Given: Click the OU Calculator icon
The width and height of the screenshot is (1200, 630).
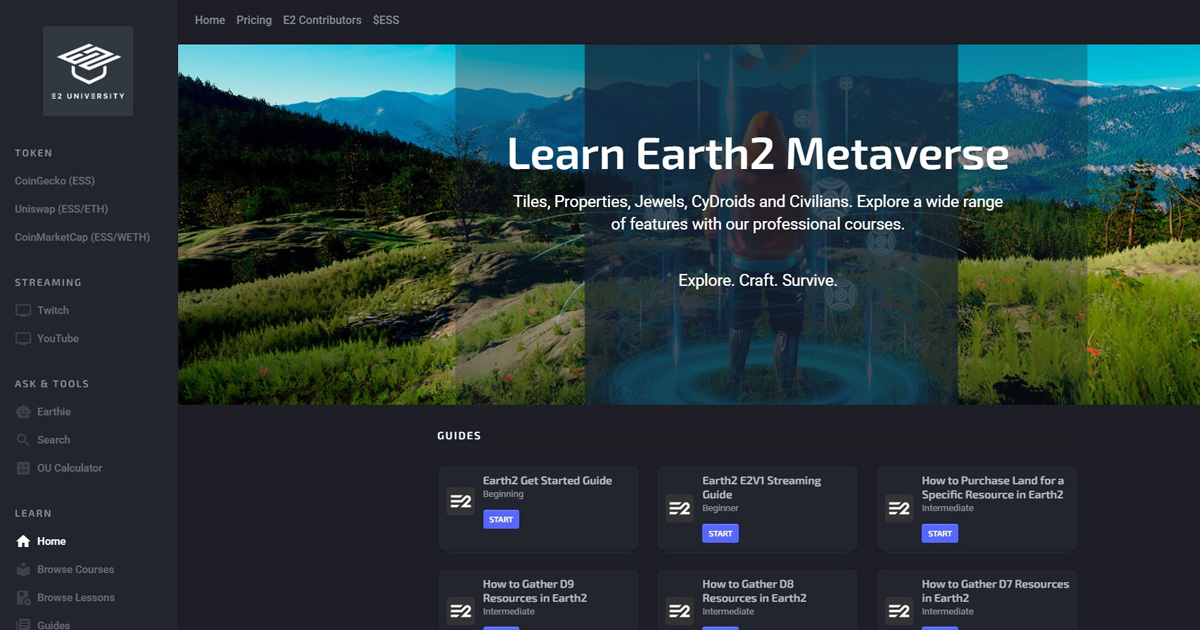Looking at the screenshot, I should click(x=23, y=468).
